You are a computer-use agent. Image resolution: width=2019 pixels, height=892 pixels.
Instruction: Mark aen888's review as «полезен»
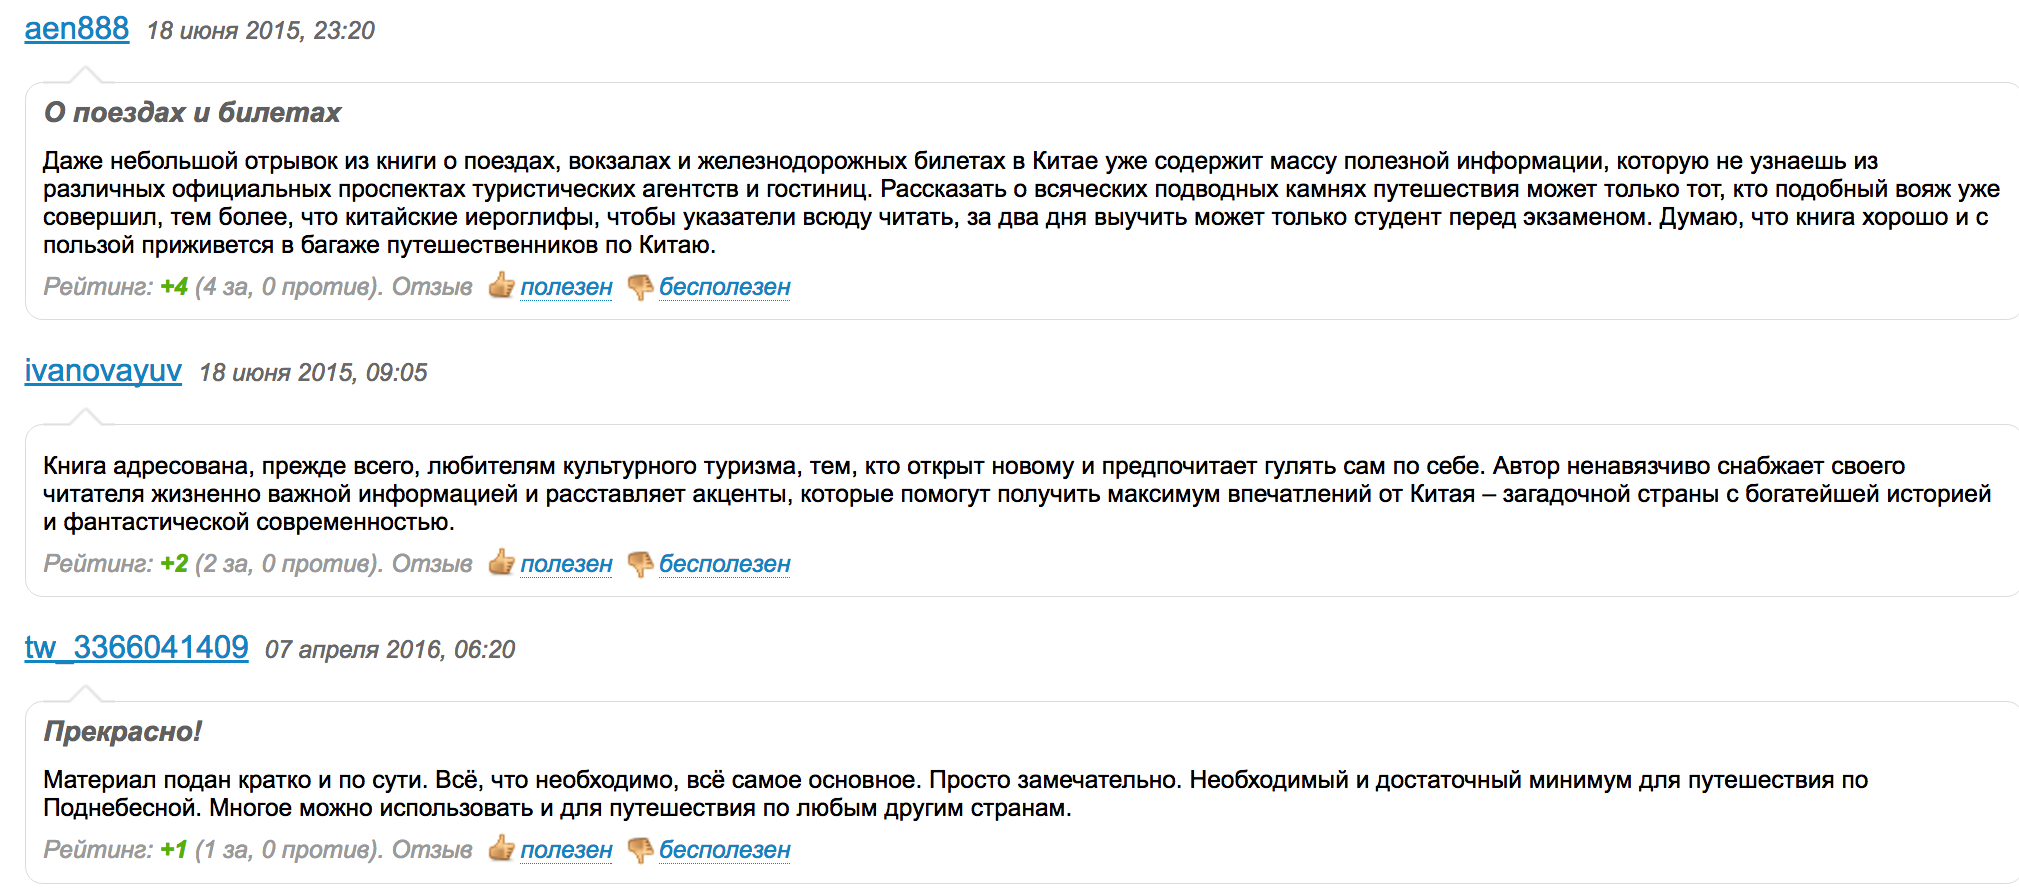pyautogui.click(x=566, y=287)
